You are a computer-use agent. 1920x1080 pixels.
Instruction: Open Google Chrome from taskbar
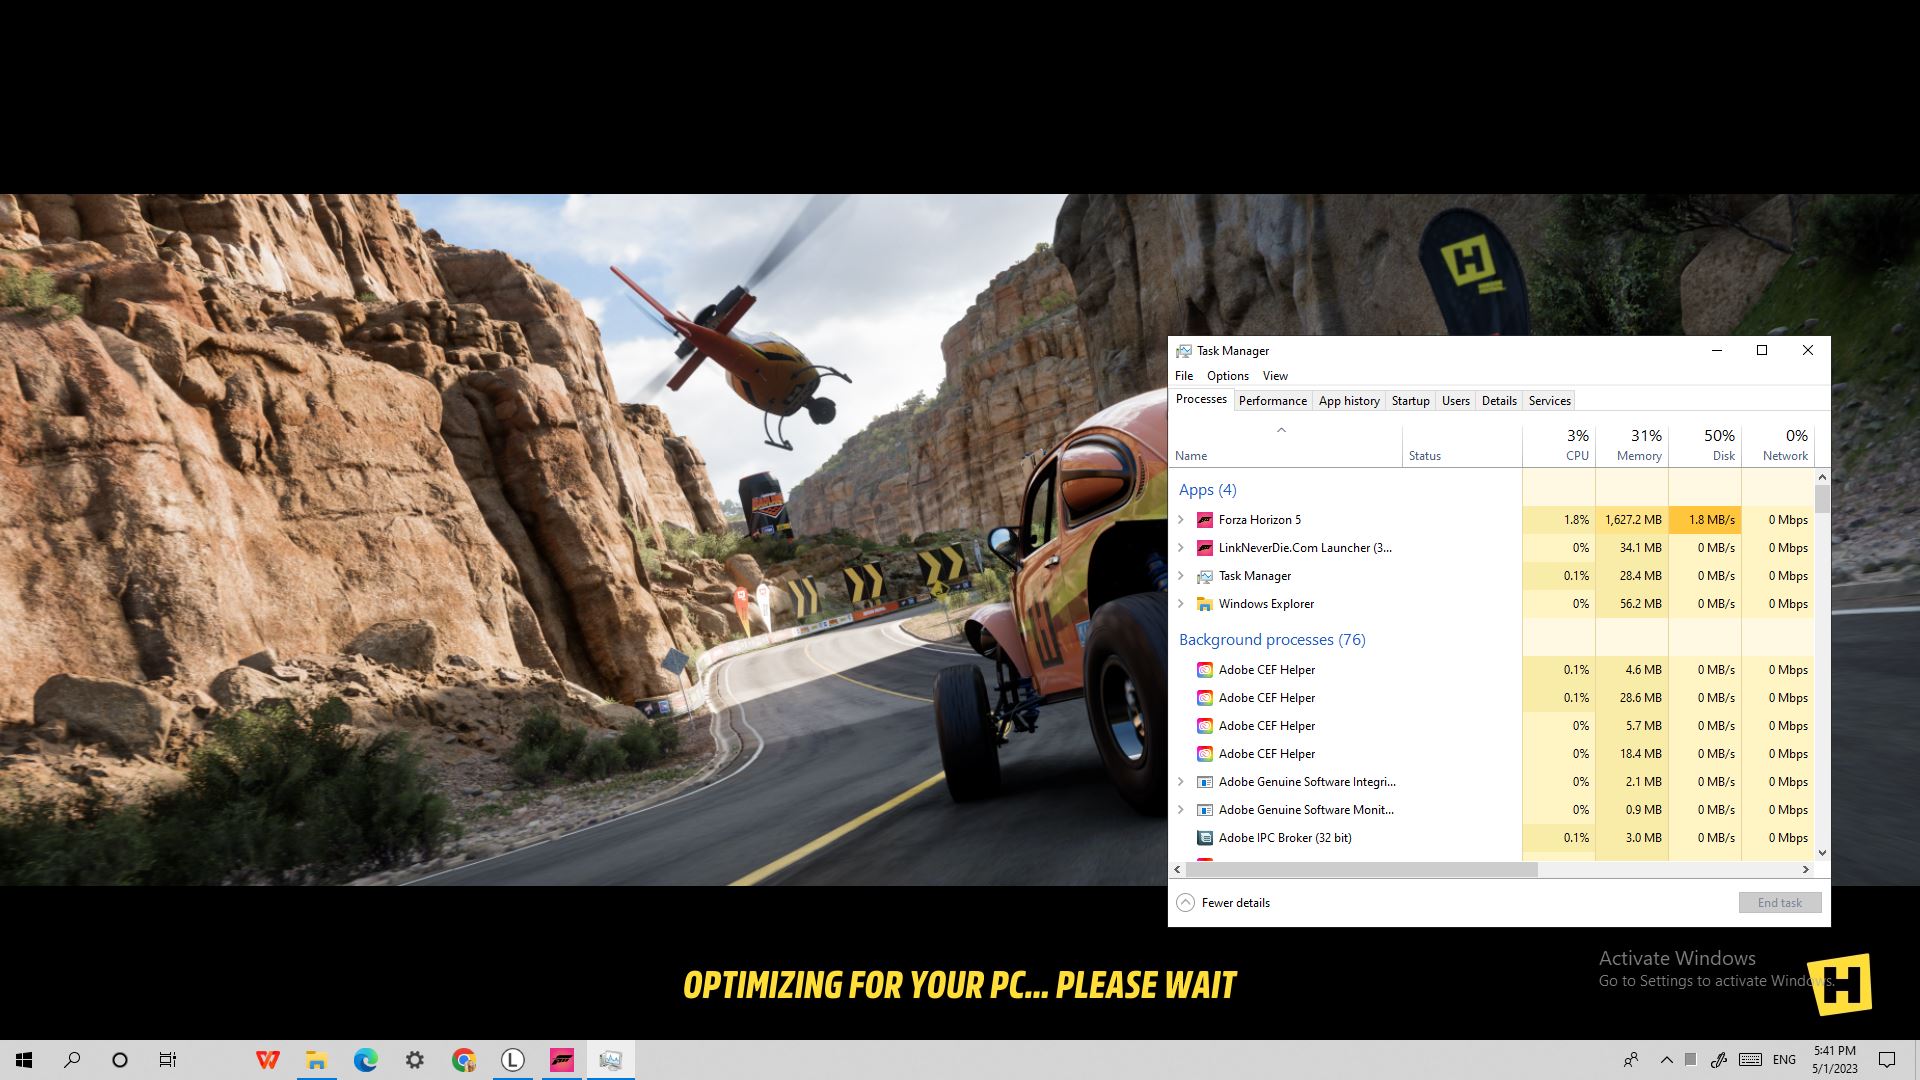pyautogui.click(x=463, y=1060)
